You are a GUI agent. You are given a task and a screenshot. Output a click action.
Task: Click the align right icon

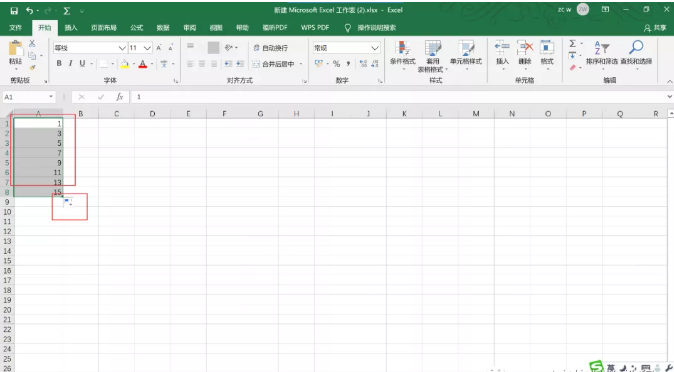click(x=214, y=64)
